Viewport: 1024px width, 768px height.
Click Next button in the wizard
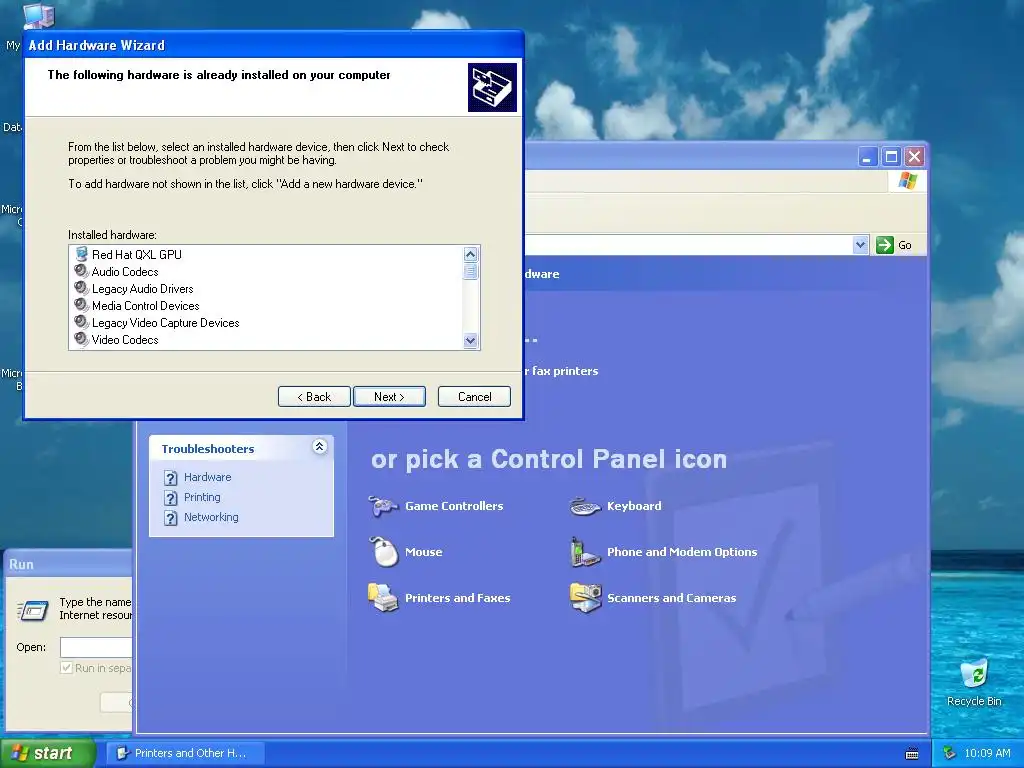pos(389,396)
